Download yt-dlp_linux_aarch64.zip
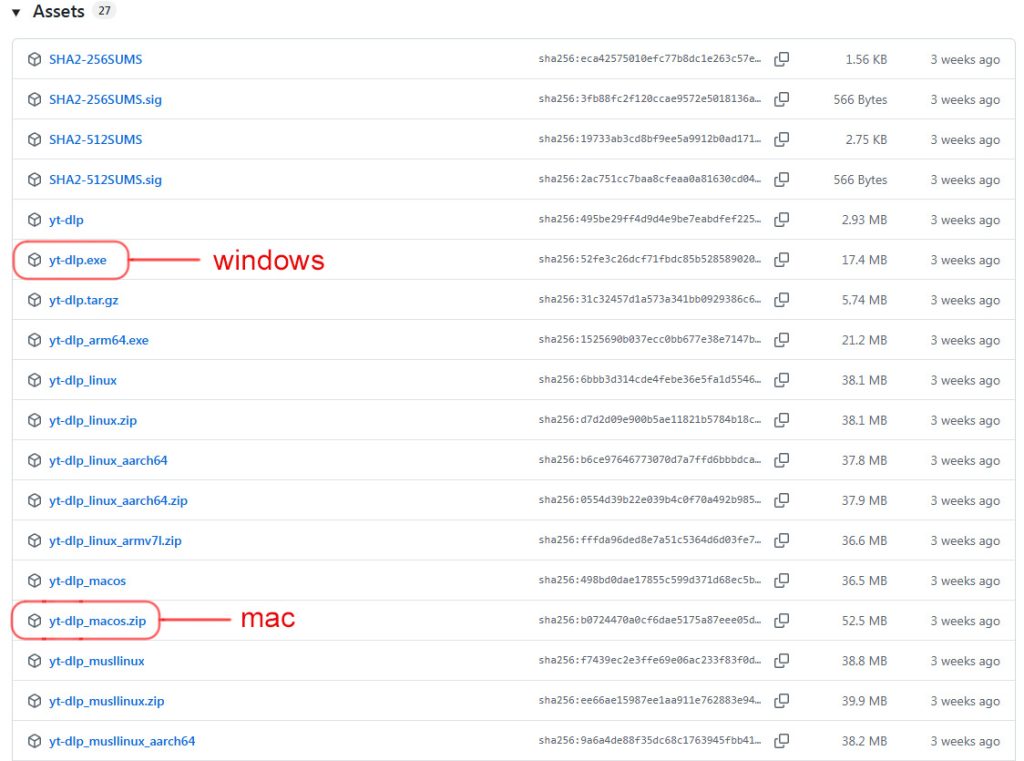 point(118,500)
